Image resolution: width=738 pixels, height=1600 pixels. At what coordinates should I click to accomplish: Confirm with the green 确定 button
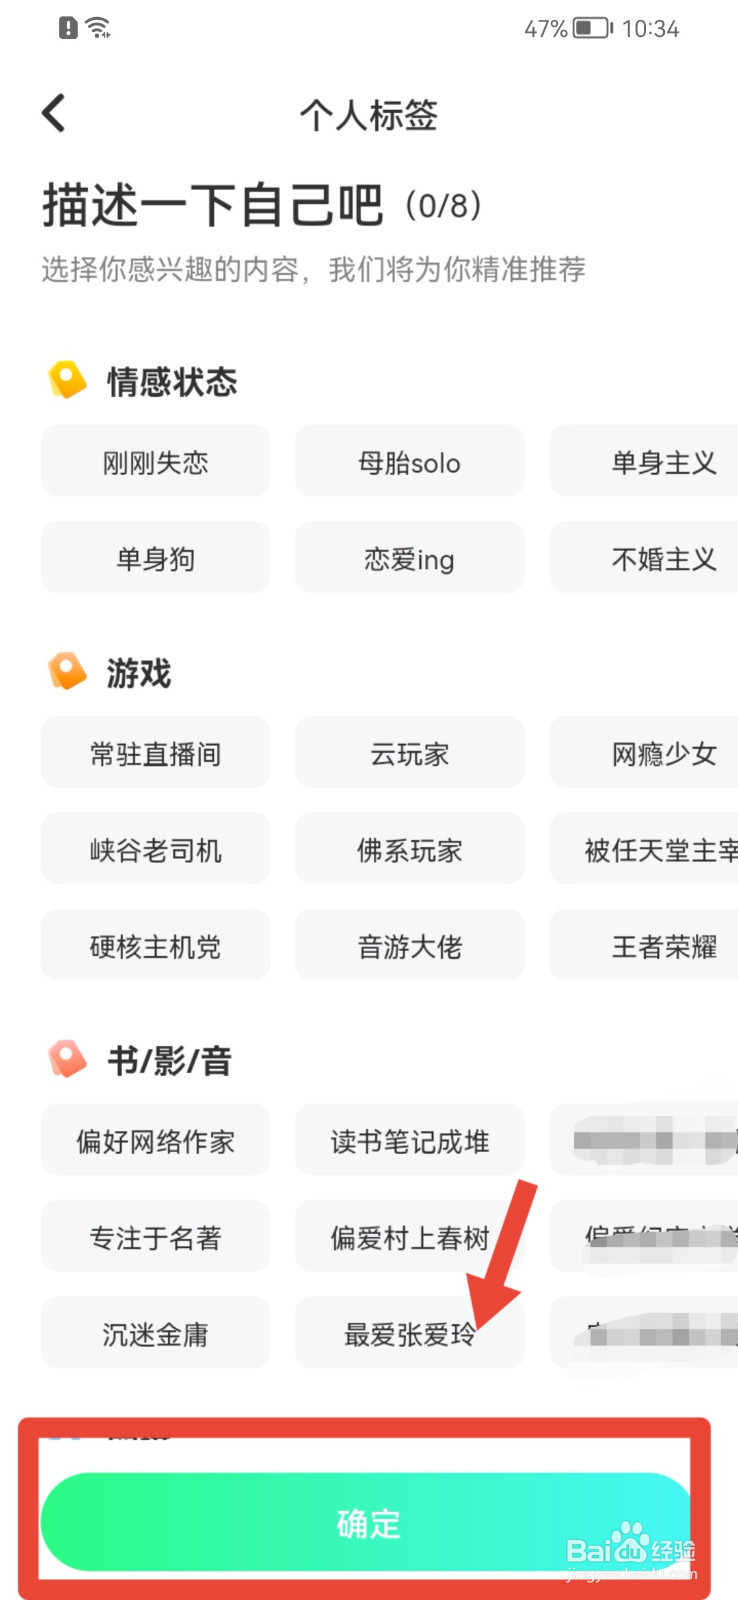tap(366, 1522)
